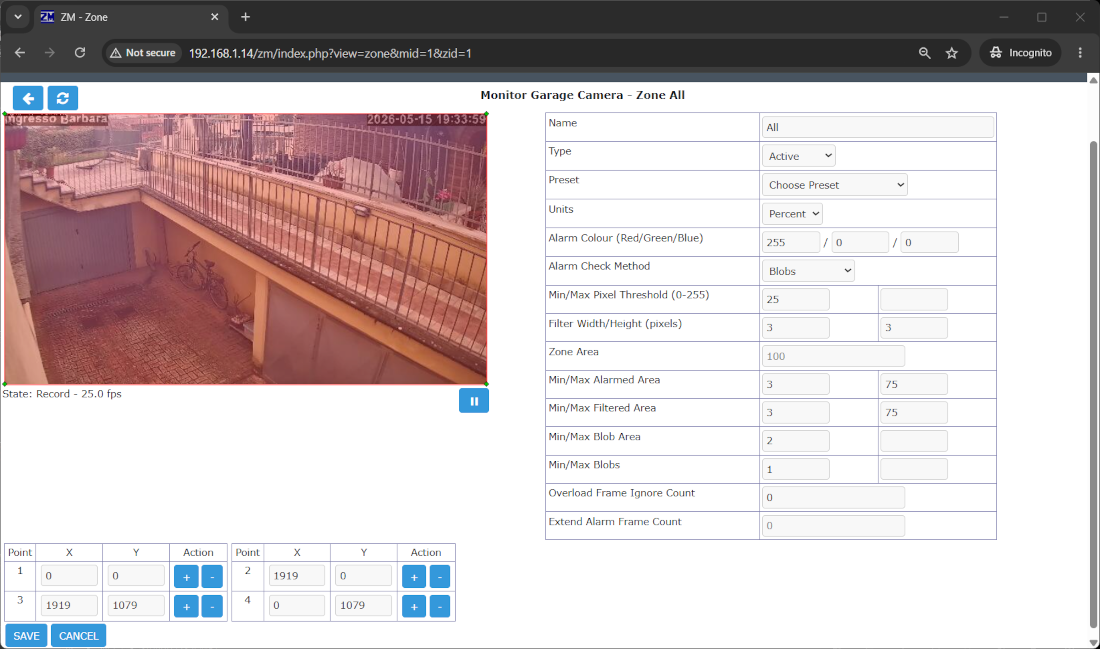Viewport: 1100px width, 649px height.
Task: Go back using browser back arrow
Action: pyautogui.click(x=20, y=53)
